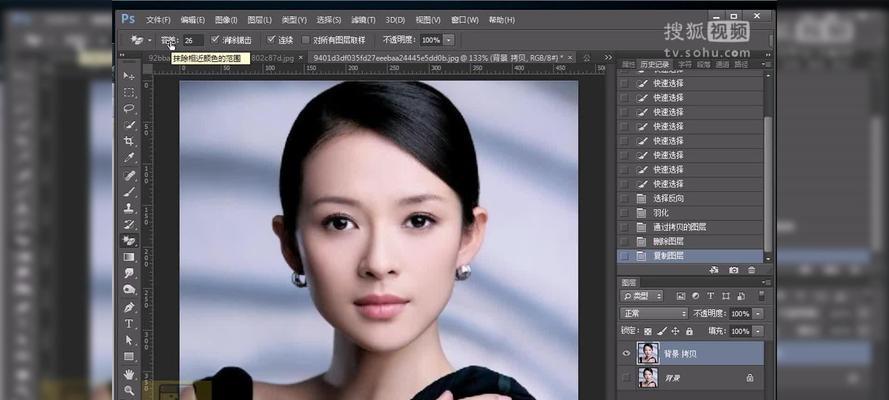Screen dimensions: 889x400
Task: Select the Dodge/Sponge tool
Action: coord(129,290)
